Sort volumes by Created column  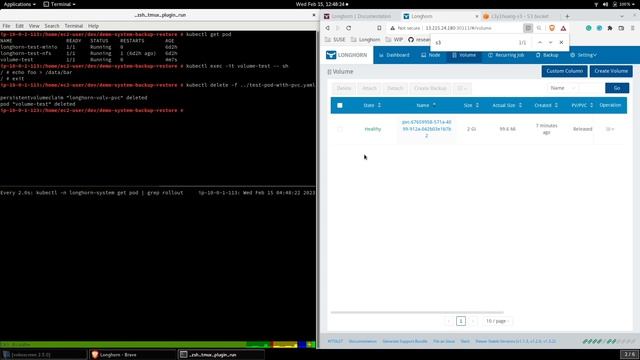[x=546, y=105]
